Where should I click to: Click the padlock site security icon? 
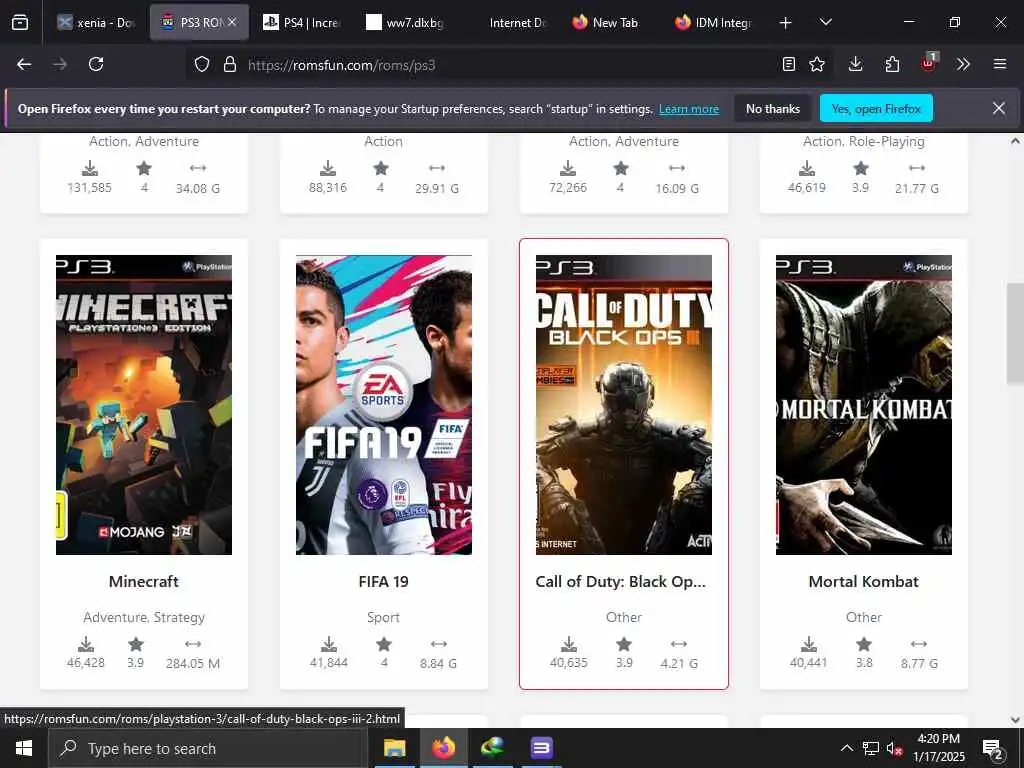pyautogui.click(x=230, y=65)
